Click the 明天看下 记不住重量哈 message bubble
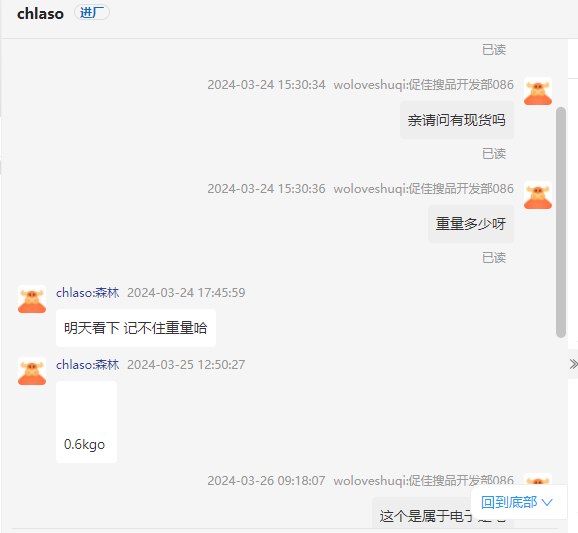Viewport: 578px width, 533px height. (136, 328)
